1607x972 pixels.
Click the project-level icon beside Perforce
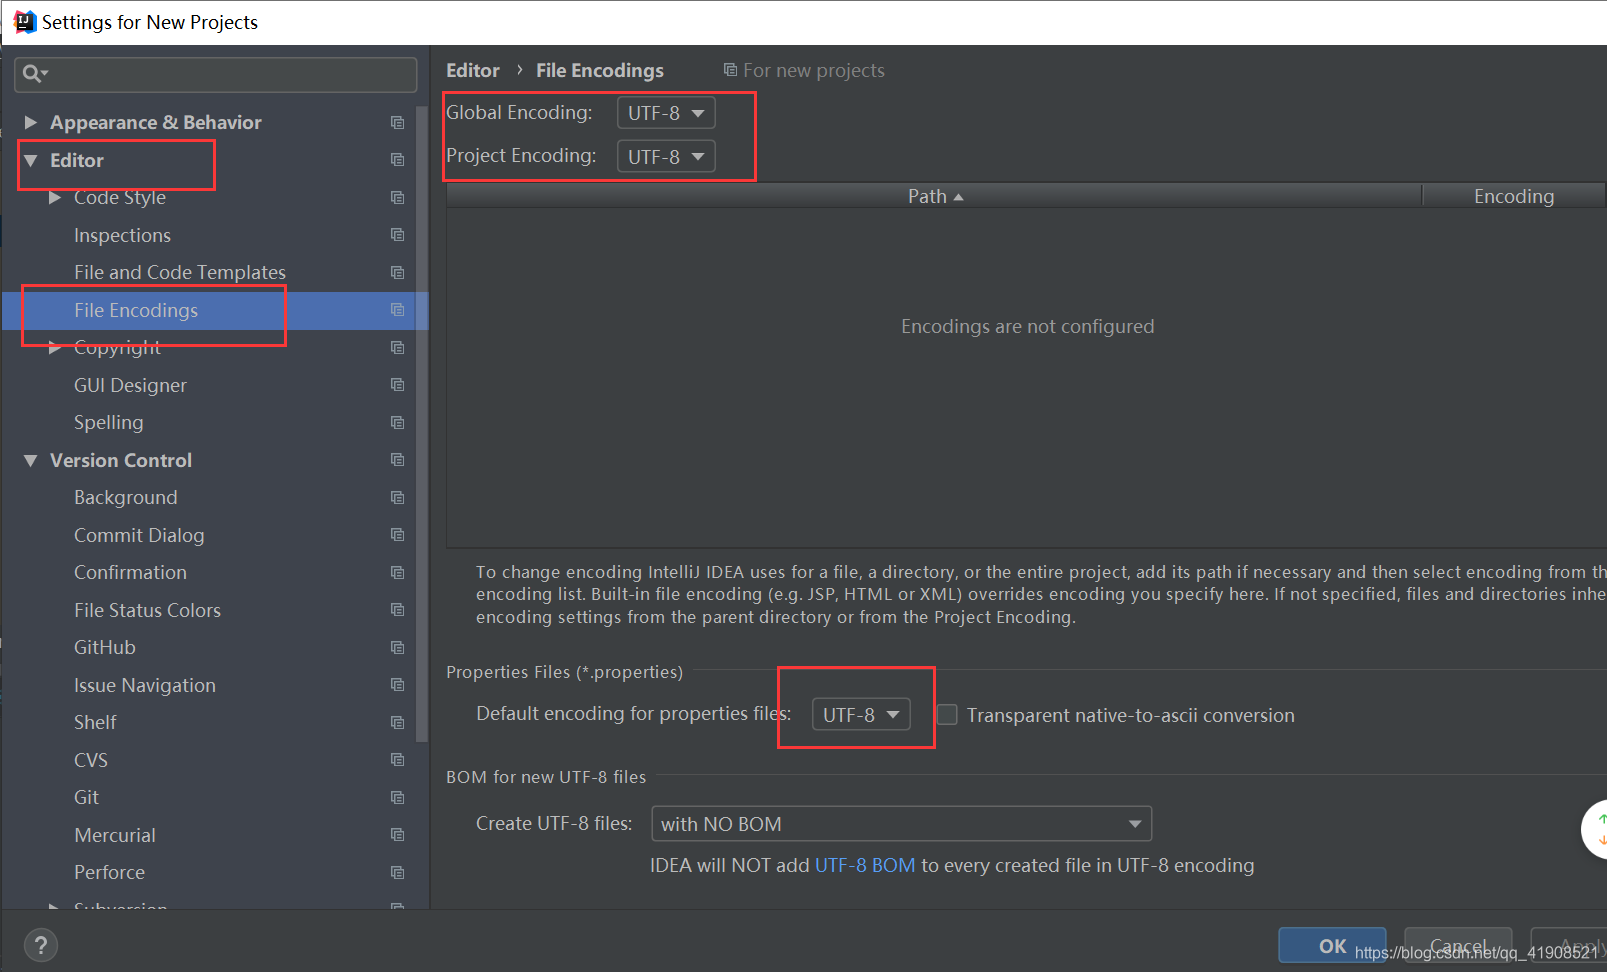pyautogui.click(x=397, y=872)
